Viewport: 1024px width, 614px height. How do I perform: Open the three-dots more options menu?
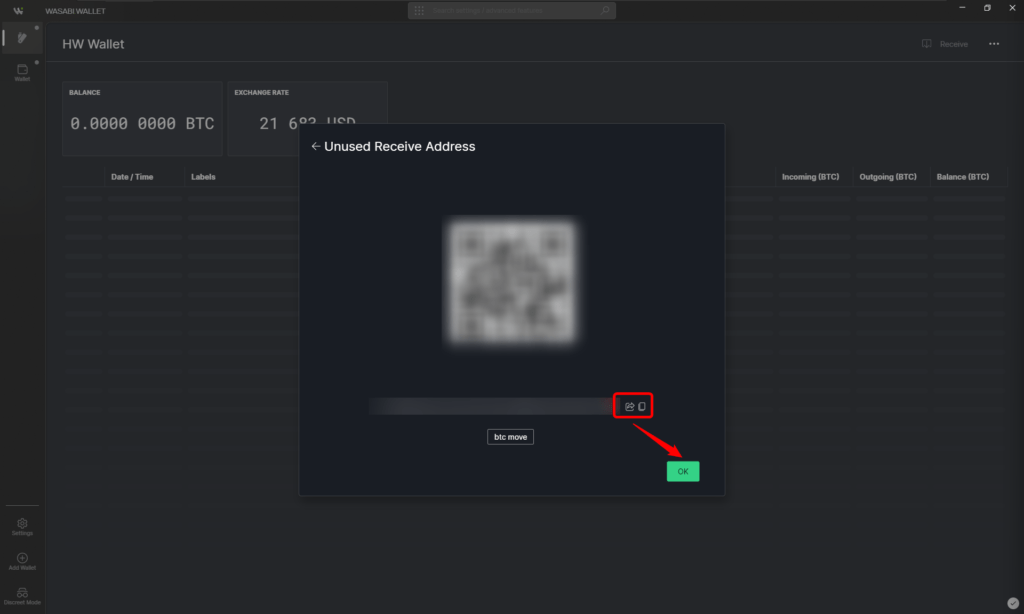(994, 44)
